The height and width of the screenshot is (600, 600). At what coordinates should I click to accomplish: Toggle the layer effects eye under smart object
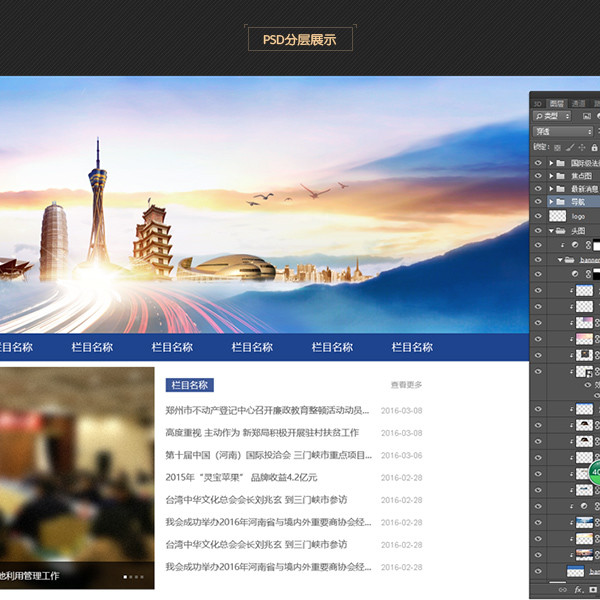(589, 385)
